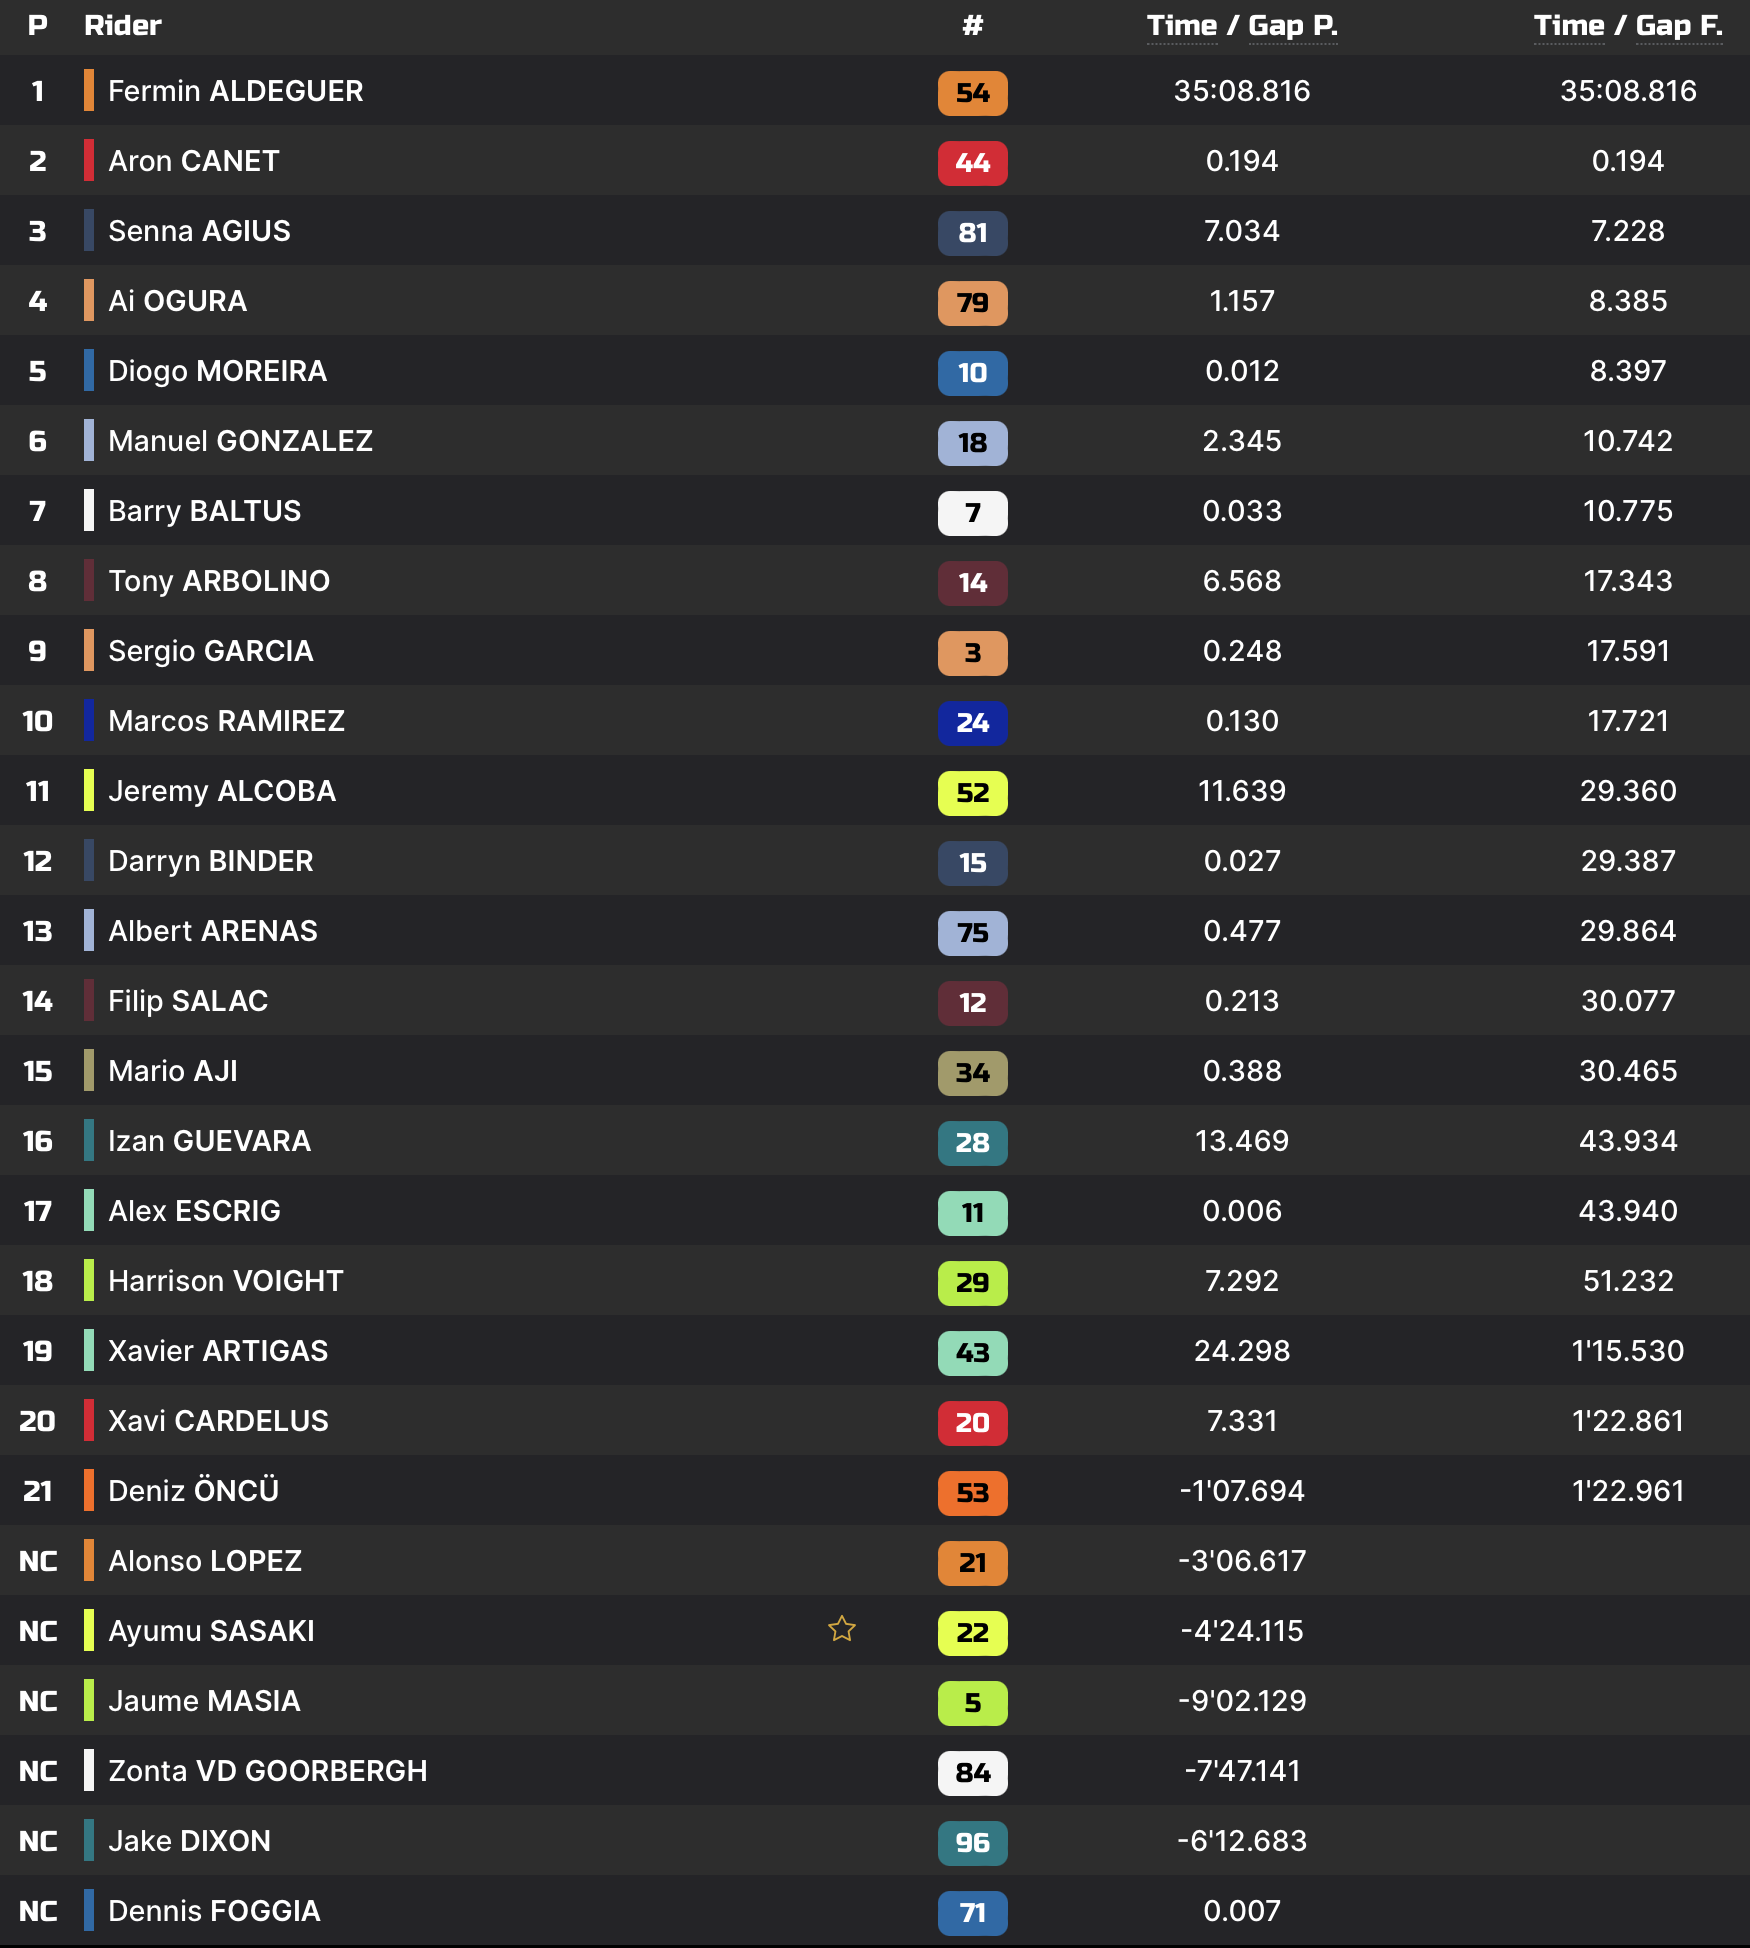The image size is (1750, 1948).
Task: Click the lime color bar beside Harrison VOIGHT
Action: click(x=89, y=1281)
